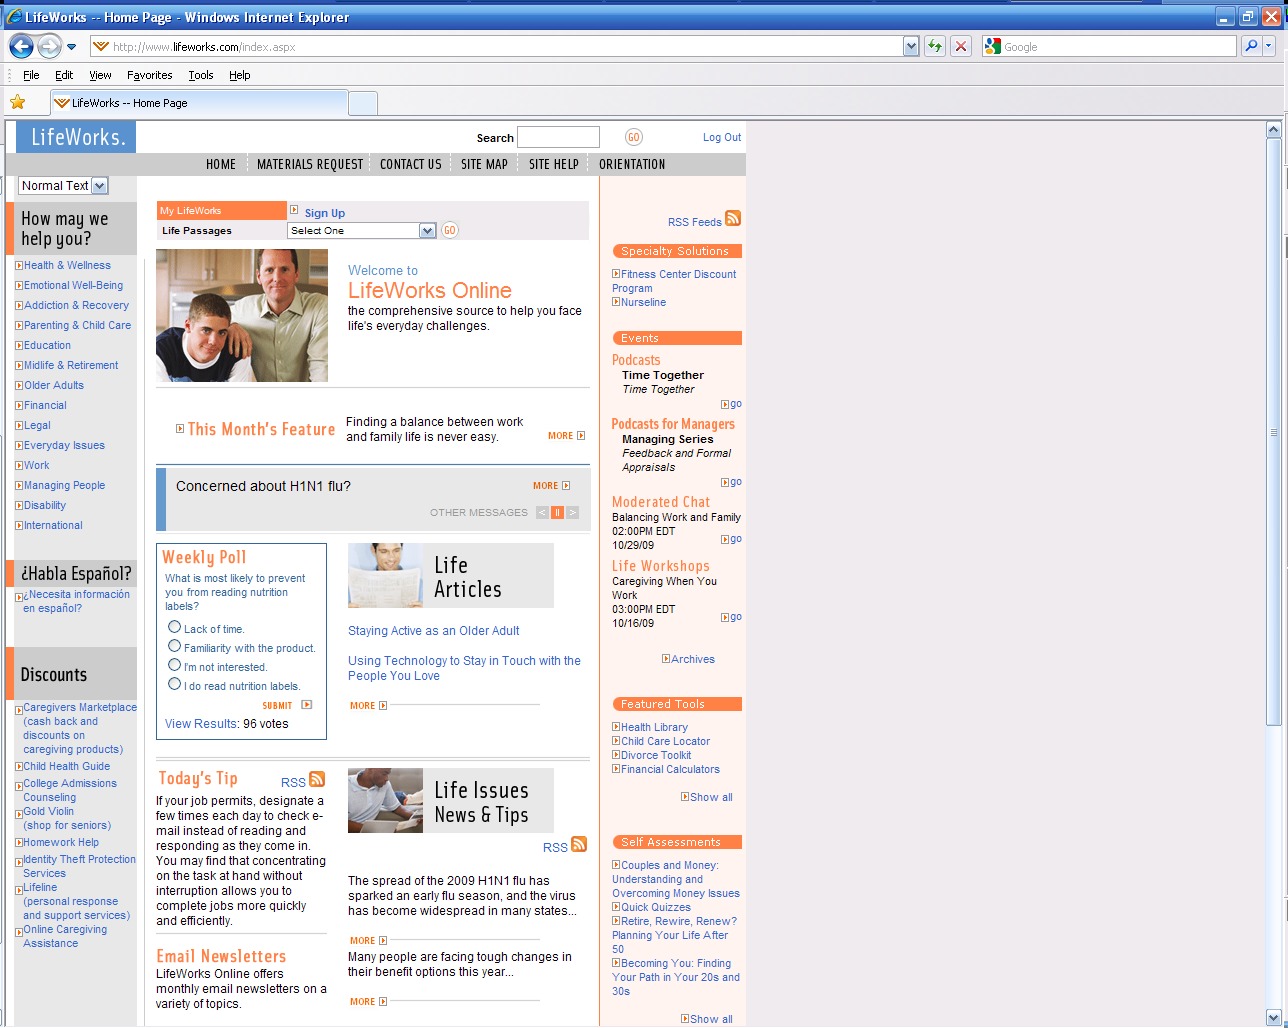Click the Refresh page icon
This screenshot has height=1028, width=1288.
coord(934,46)
